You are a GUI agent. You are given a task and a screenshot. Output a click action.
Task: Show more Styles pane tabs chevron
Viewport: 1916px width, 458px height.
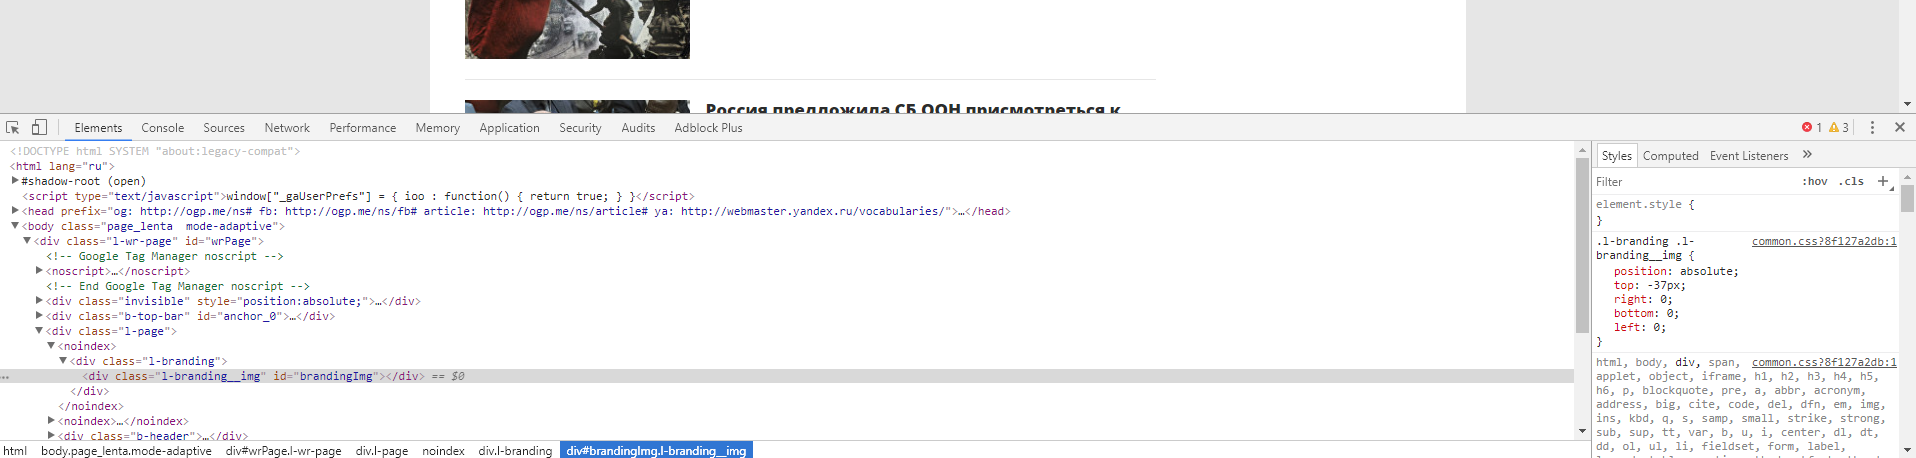coord(1807,155)
